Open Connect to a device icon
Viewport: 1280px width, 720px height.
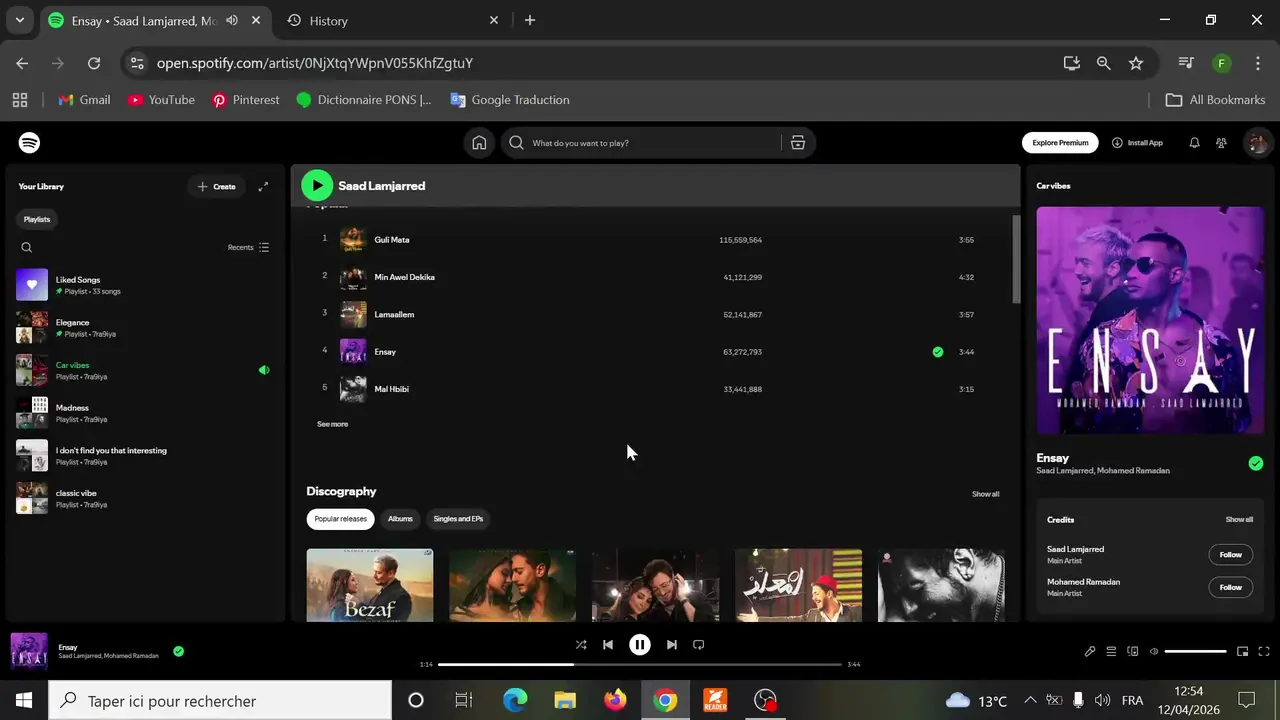click(1133, 651)
